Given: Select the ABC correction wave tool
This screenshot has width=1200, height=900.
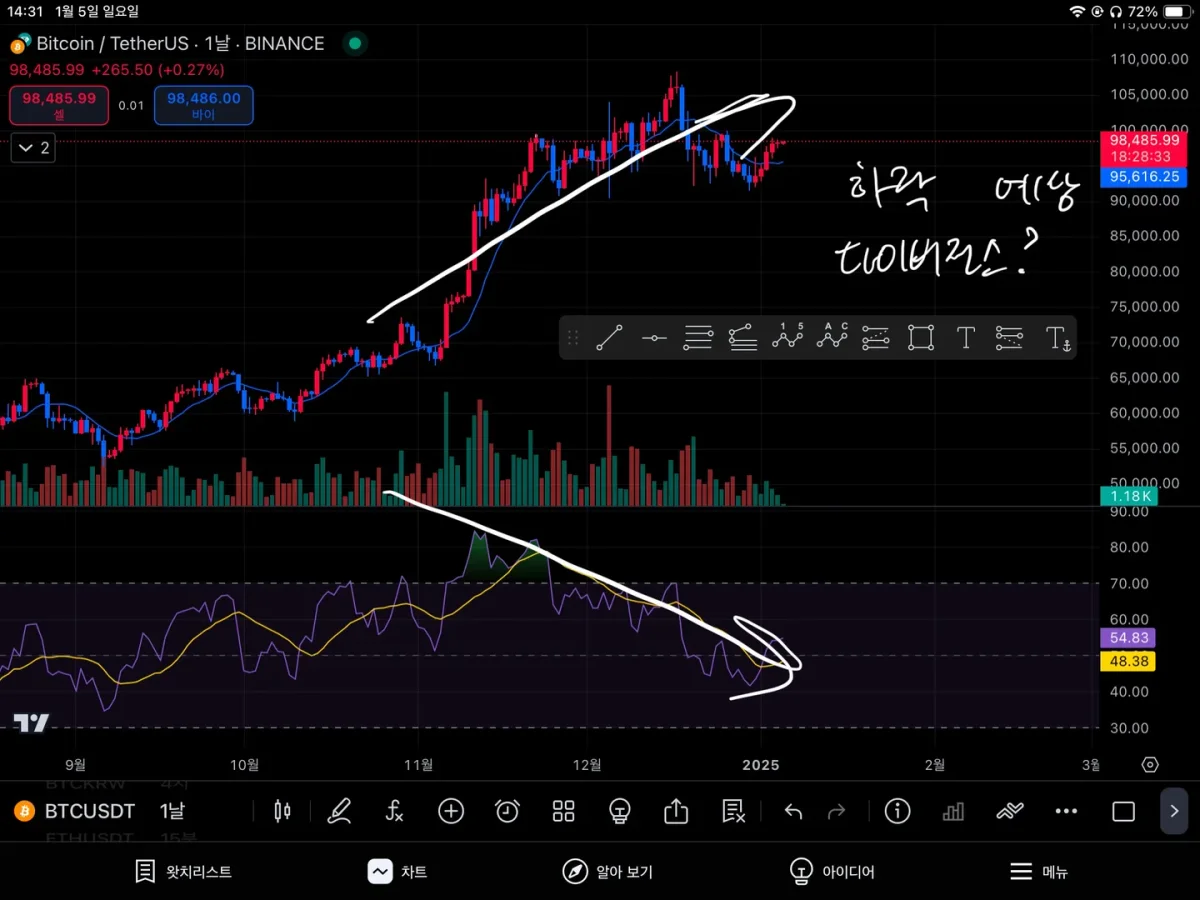Looking at the screenshot, I should click(x=832, y=337).
